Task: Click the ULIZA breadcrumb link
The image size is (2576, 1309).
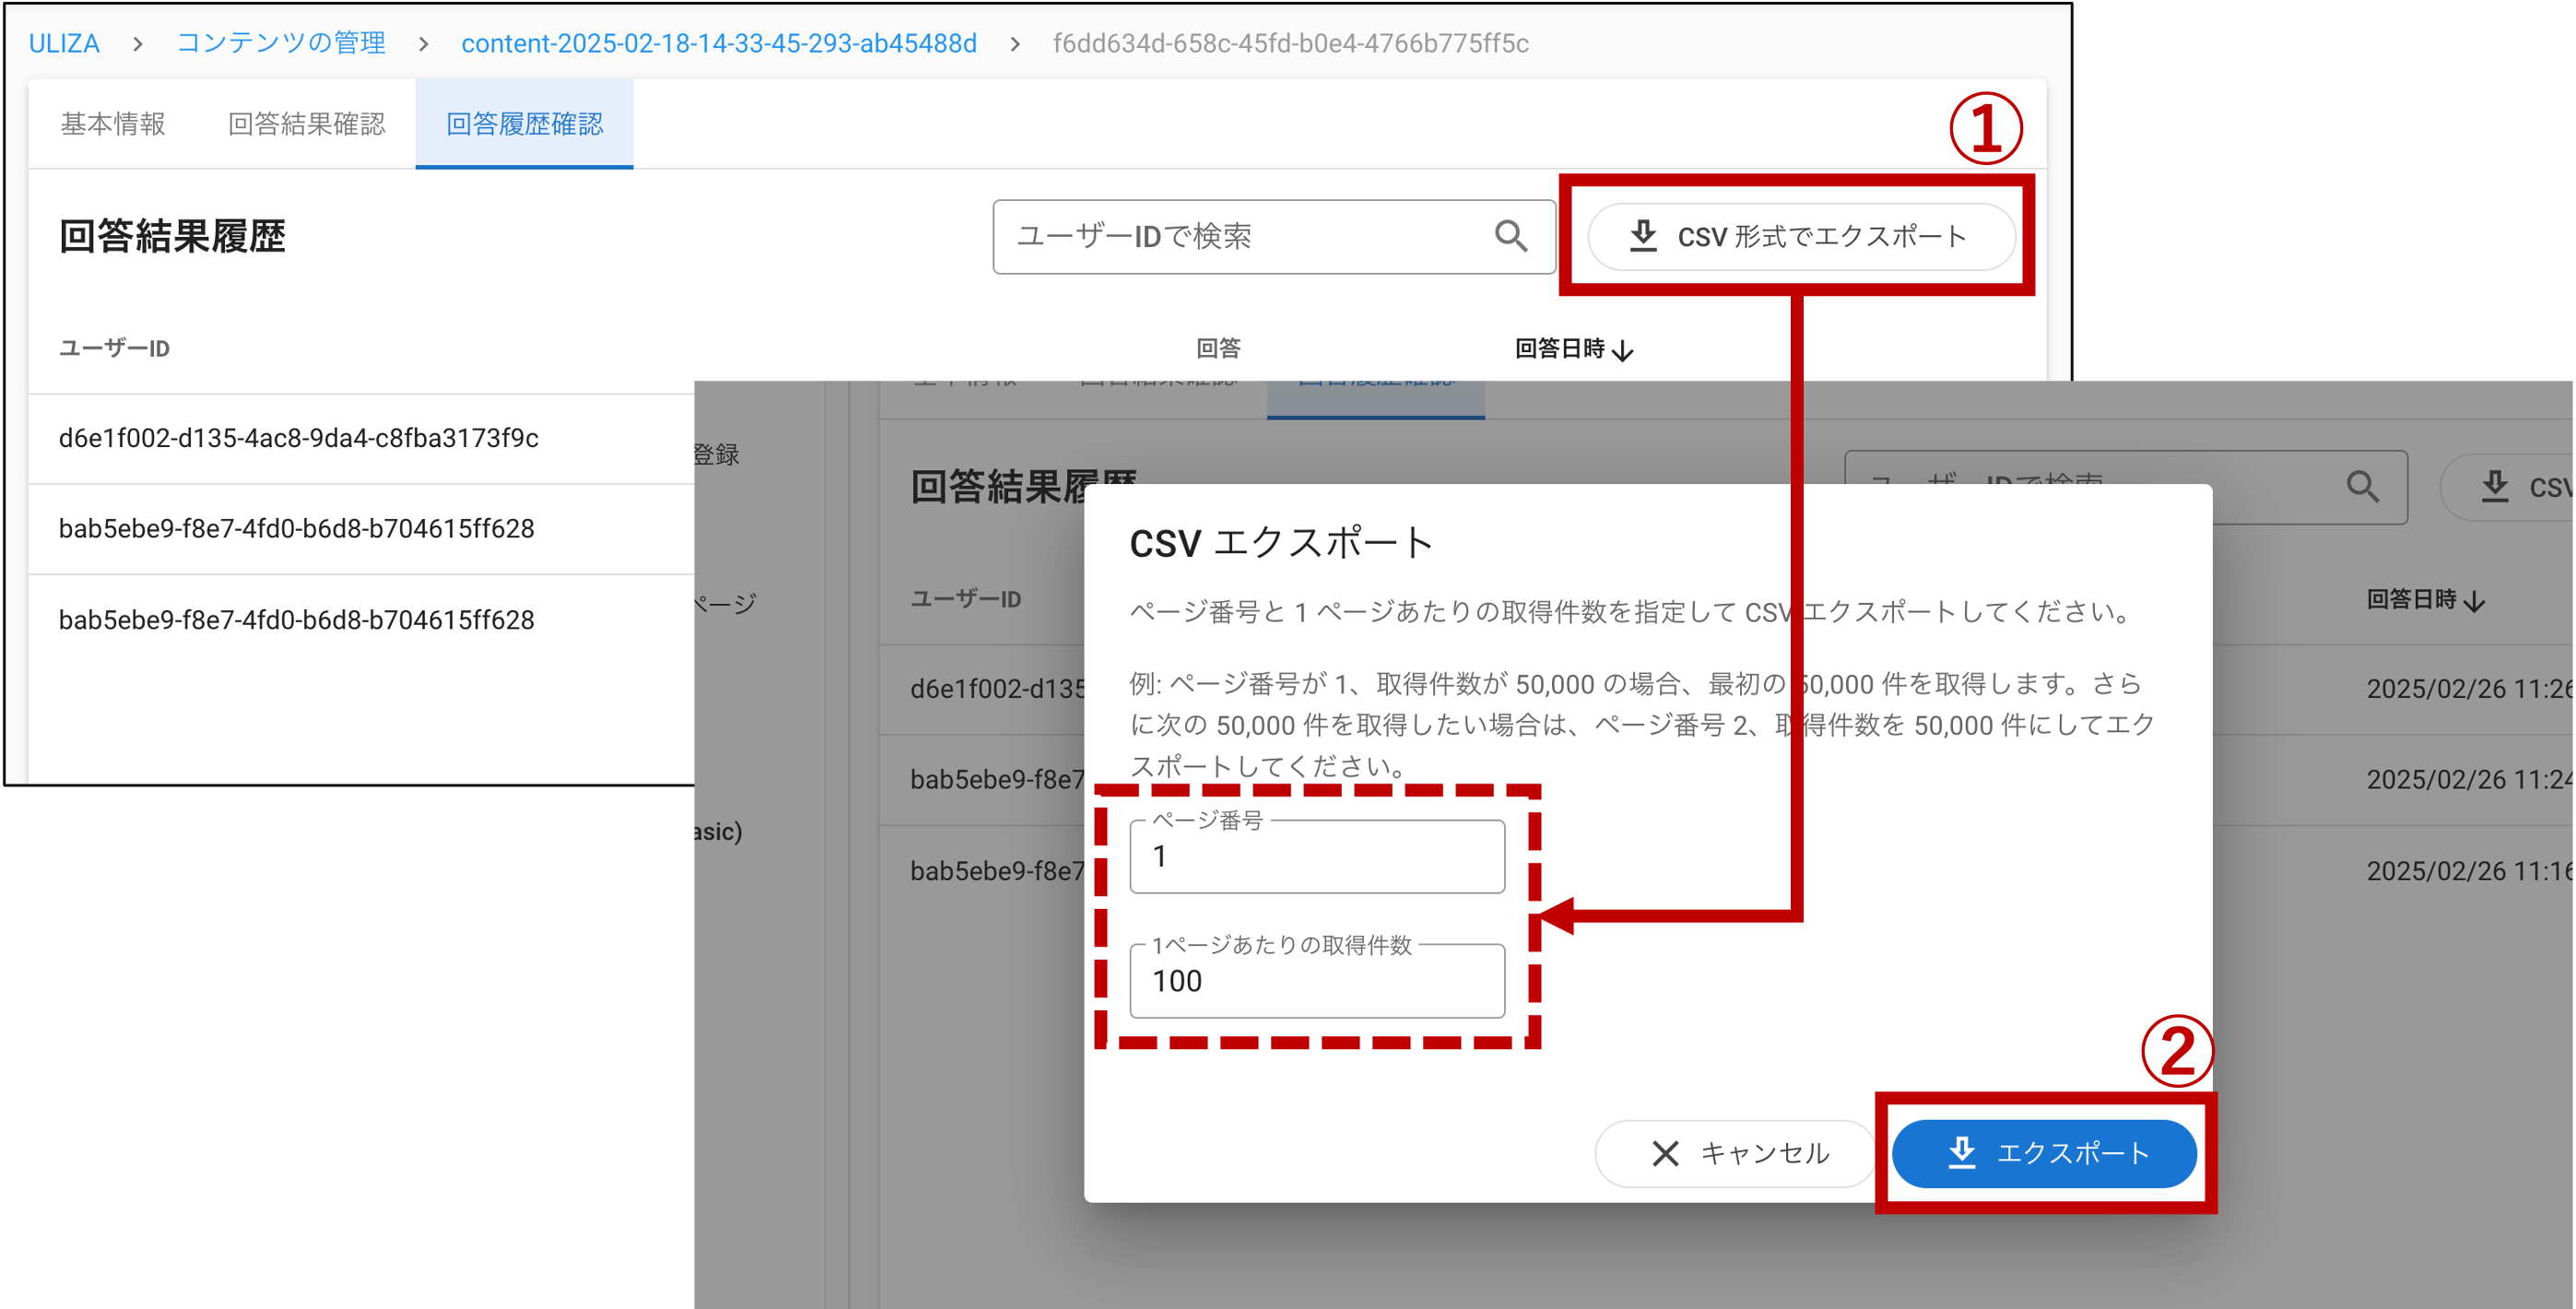Action: coord(64,44)
